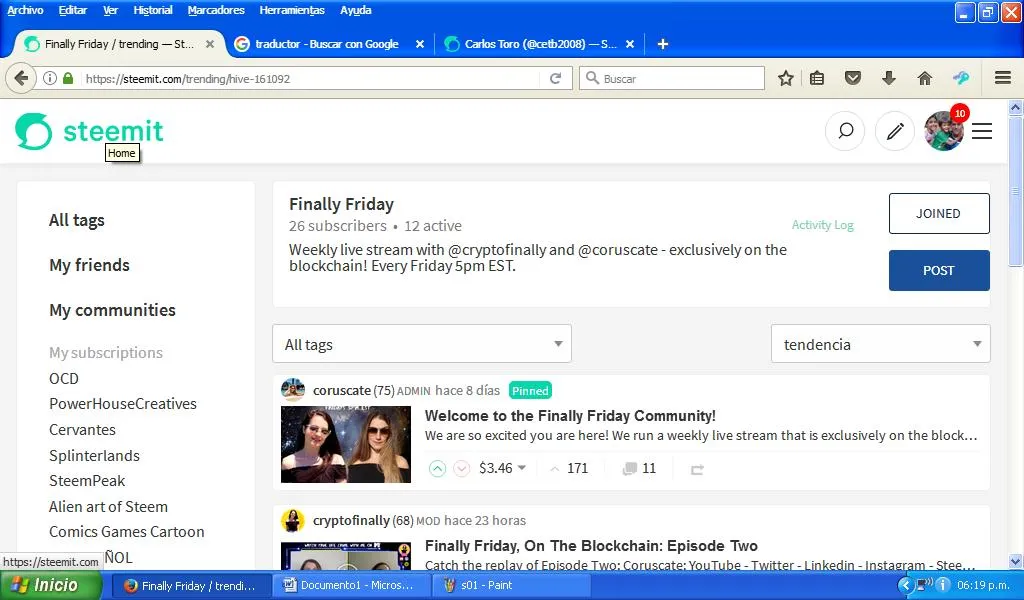Image resolution: width=1024 pixels, height=600 pixels.
Task: Close the Carlos Toro tab
Action: point(630,44)
